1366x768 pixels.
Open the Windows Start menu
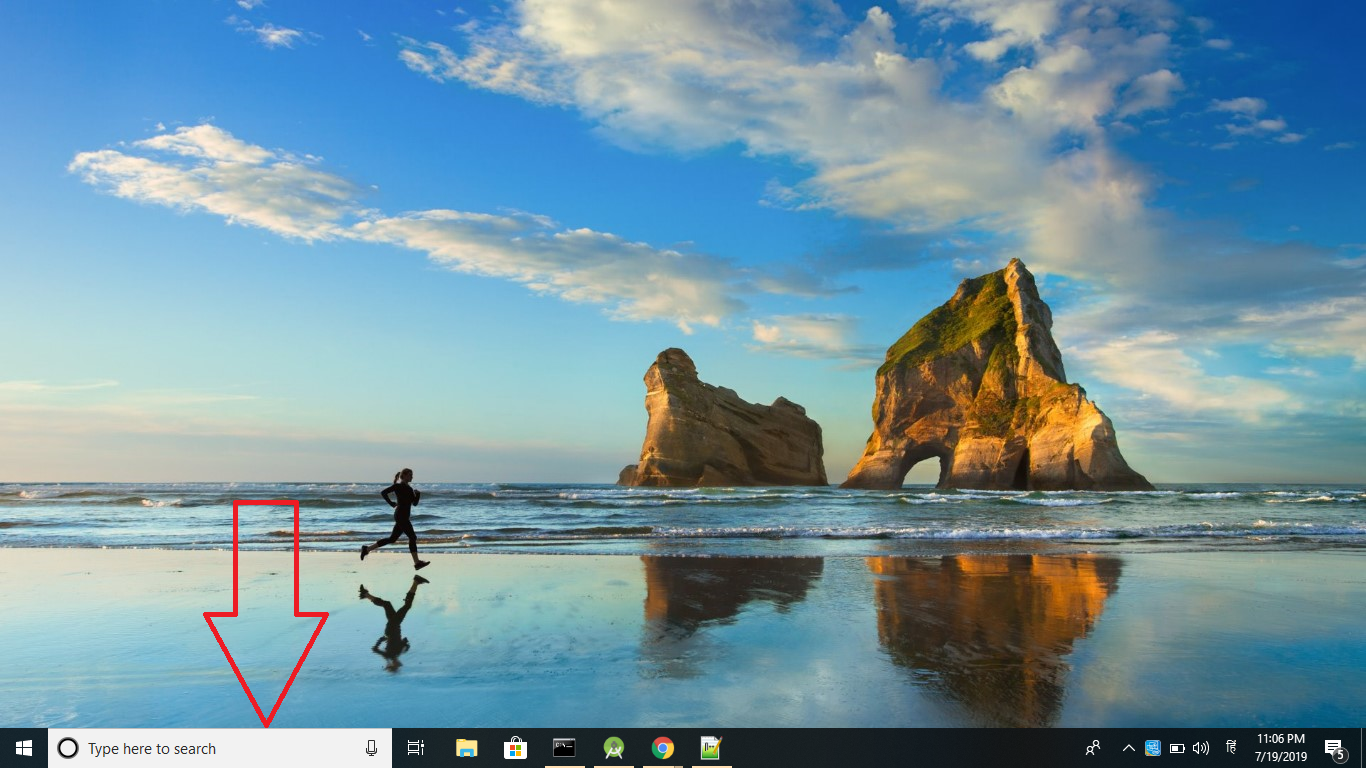click(x=24, y=748)
